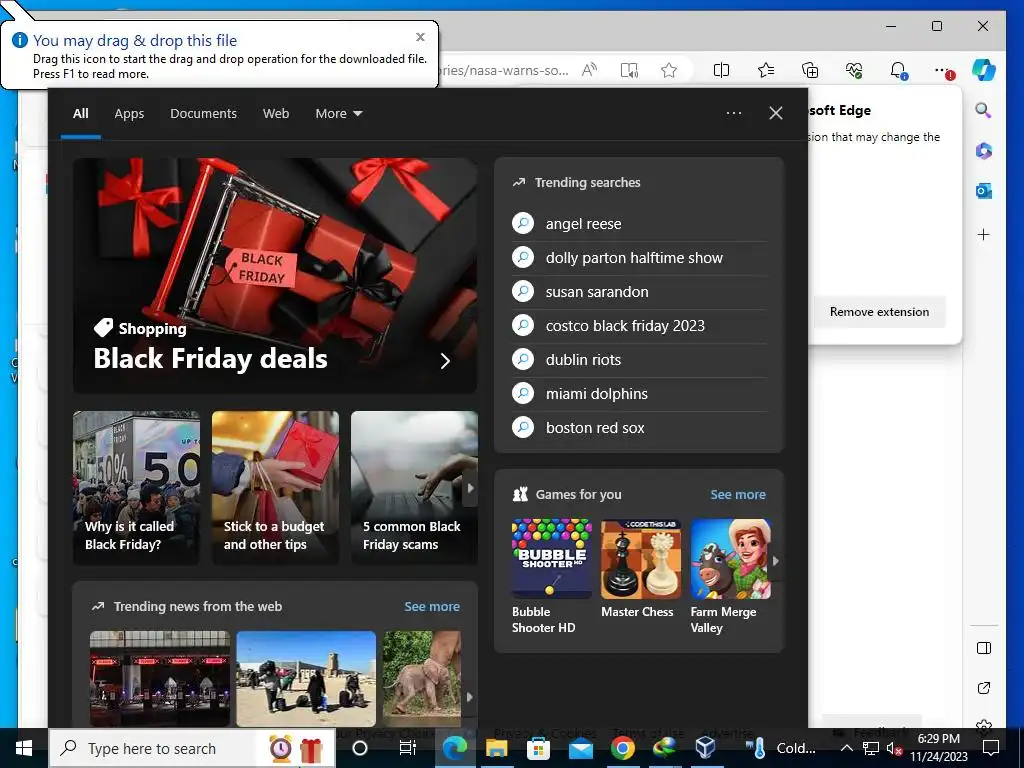Toggle Edge split screen icon
Screen dimensions: 1024x768
click(721, 70)
